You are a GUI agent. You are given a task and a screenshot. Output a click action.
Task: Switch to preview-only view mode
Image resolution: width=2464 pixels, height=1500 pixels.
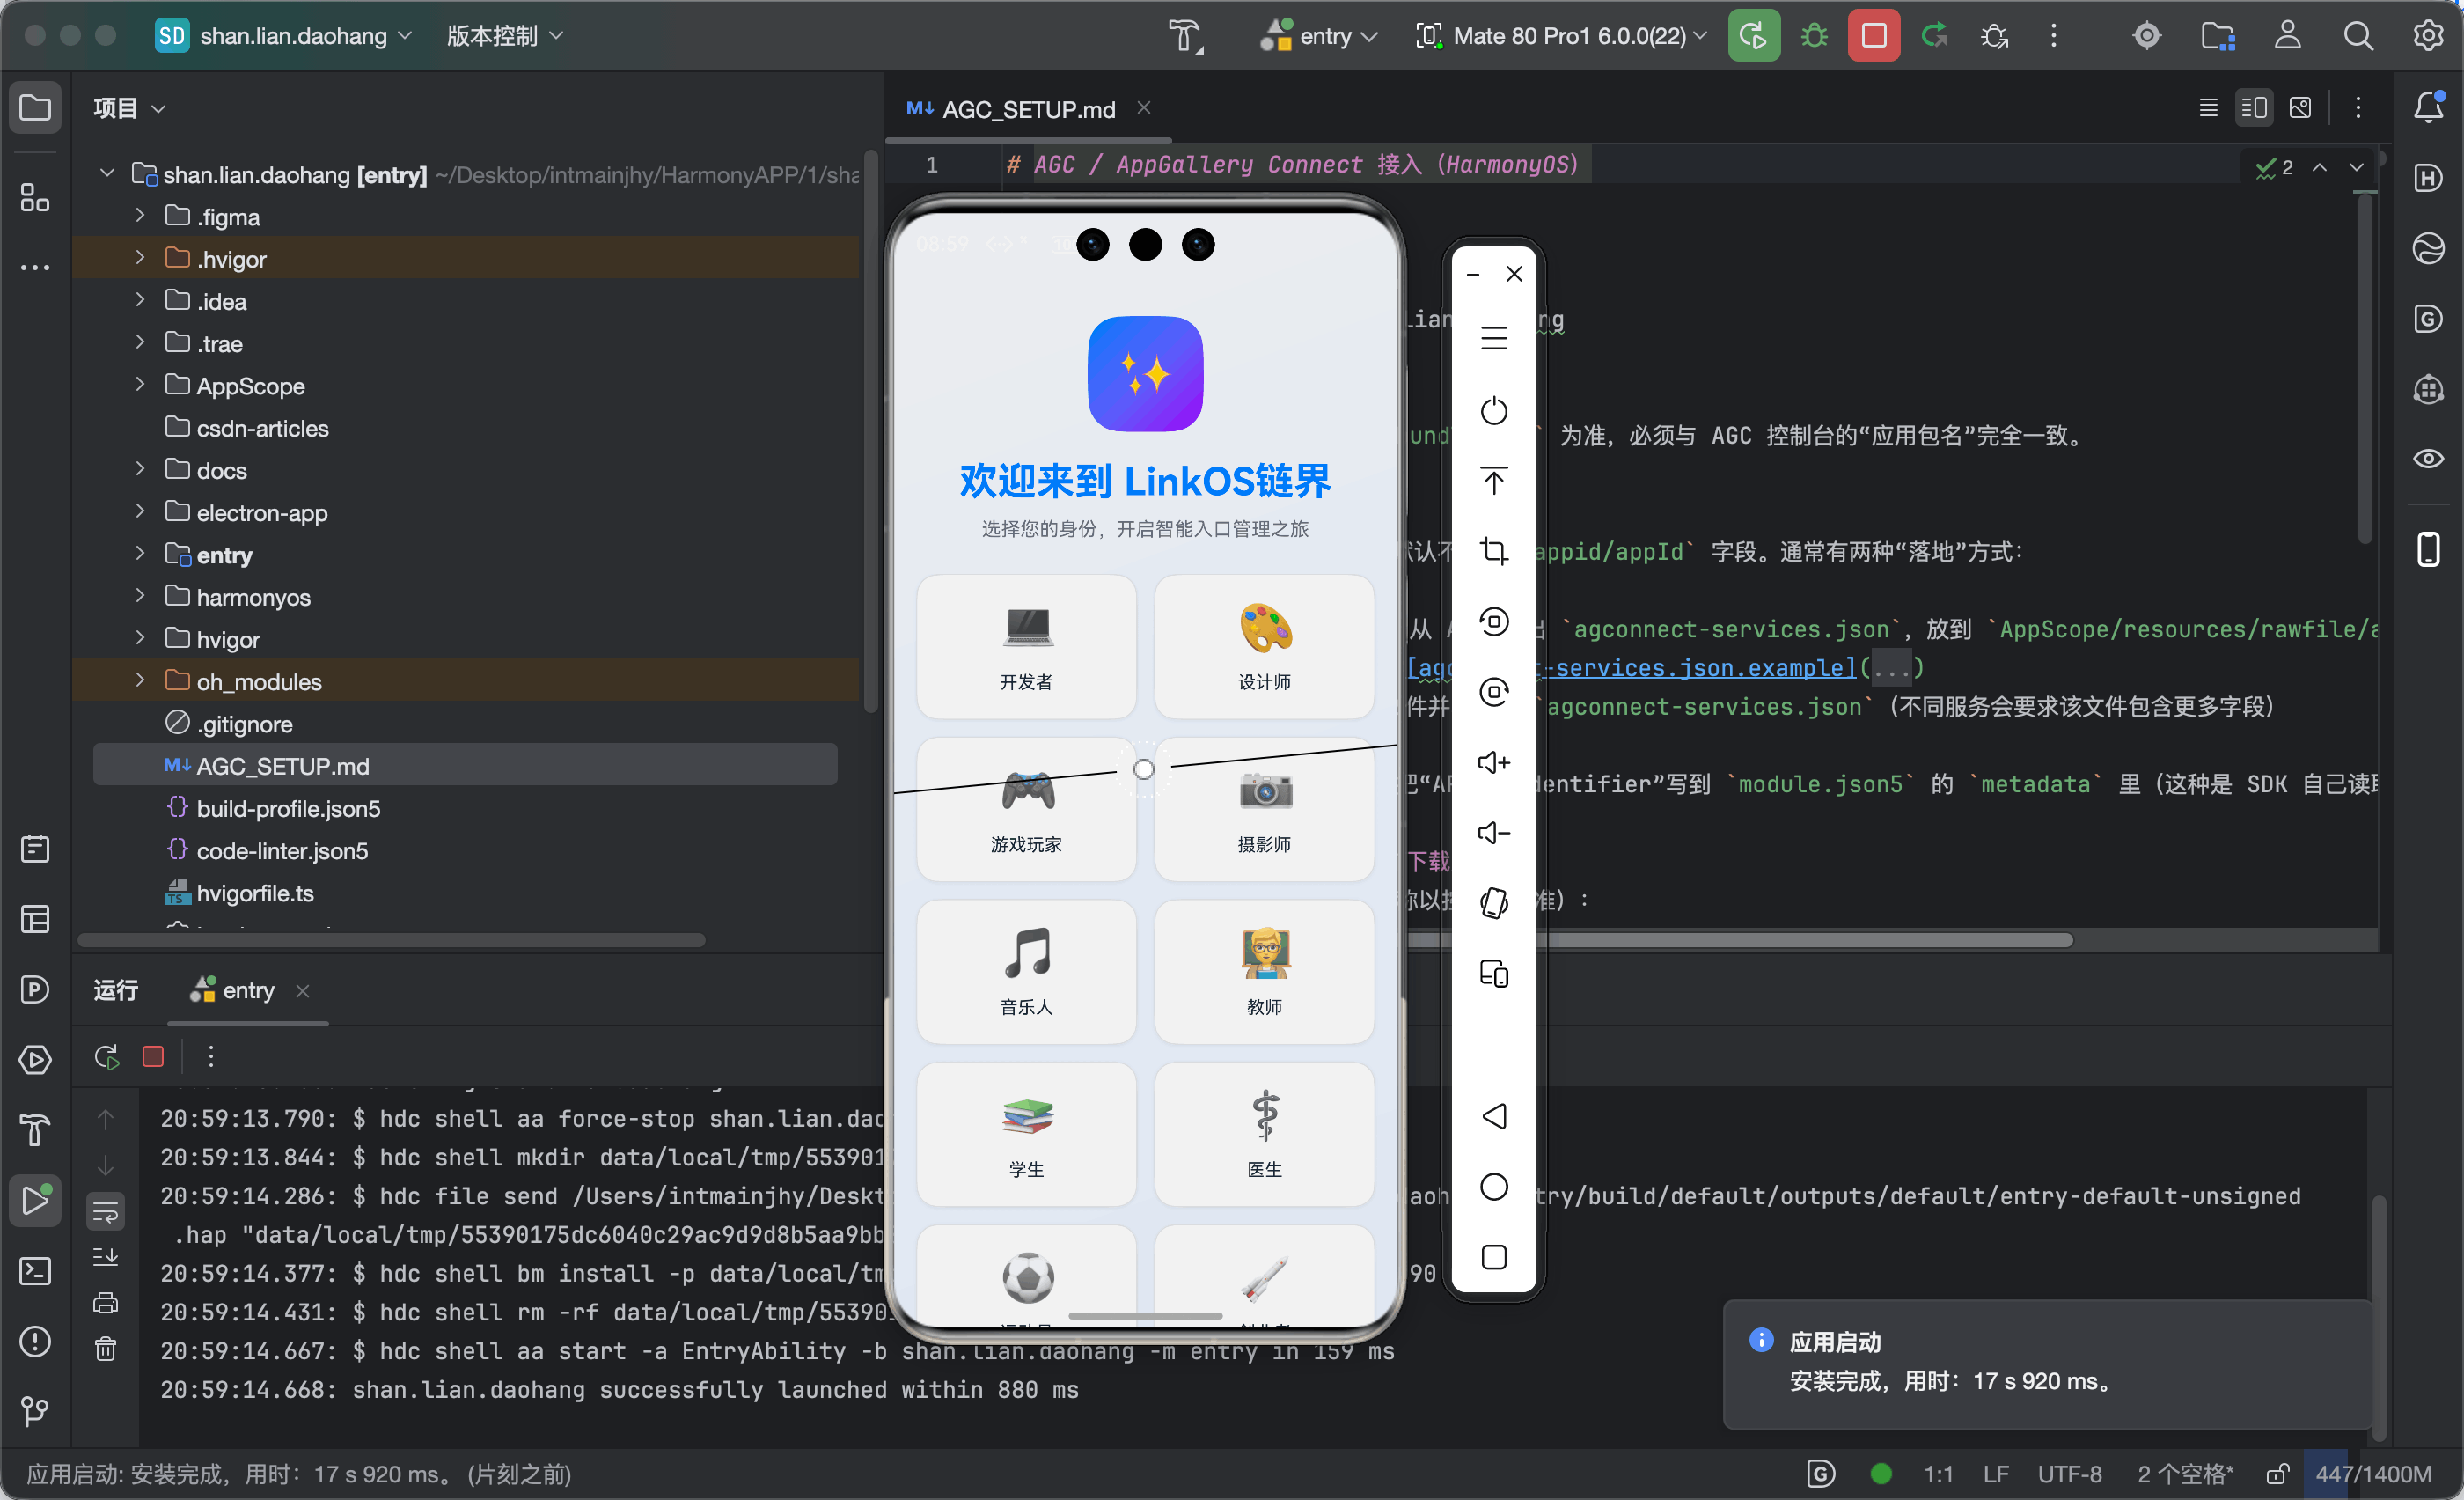[2299, 107]
